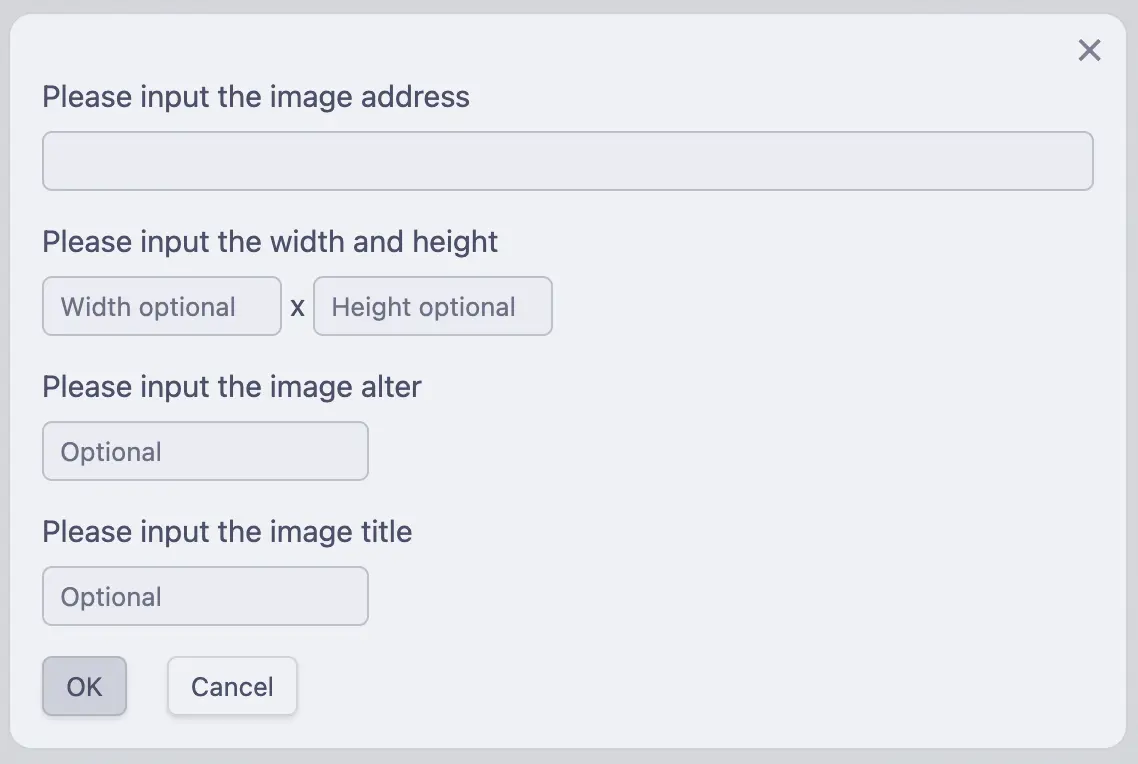Select the image title Optional field

tap(205, 596)
